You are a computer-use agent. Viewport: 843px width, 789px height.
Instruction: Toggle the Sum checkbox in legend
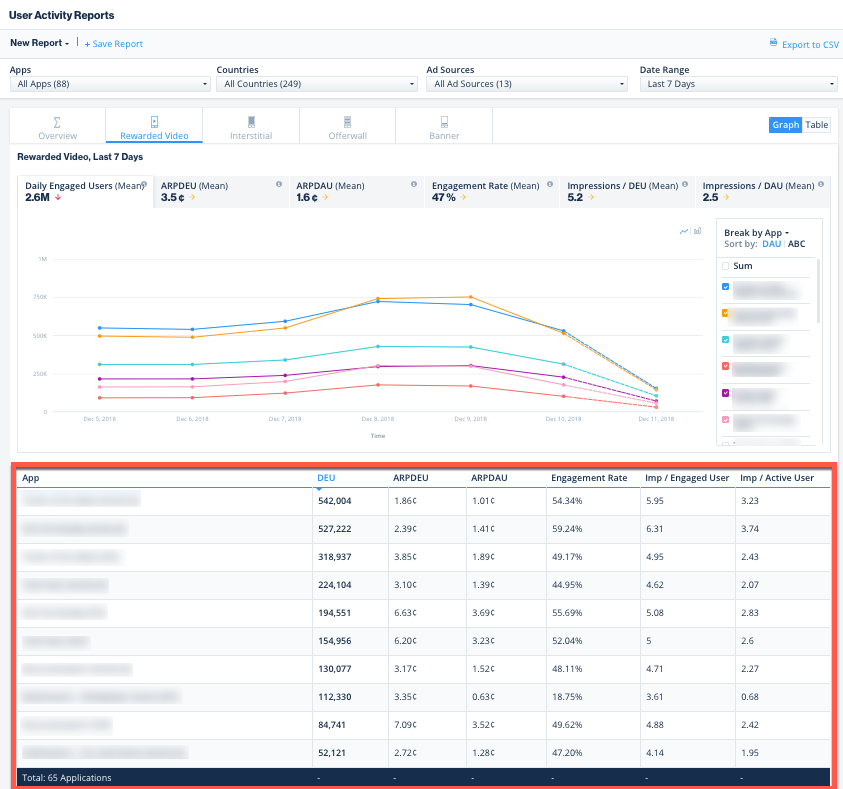(725, 266)
